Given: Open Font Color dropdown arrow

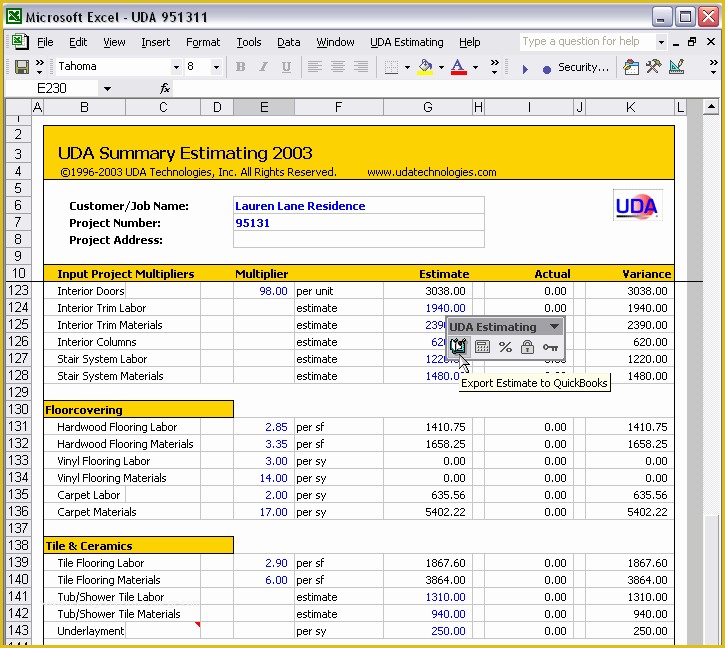Looking at the screenshot, I should coord(475,68).
